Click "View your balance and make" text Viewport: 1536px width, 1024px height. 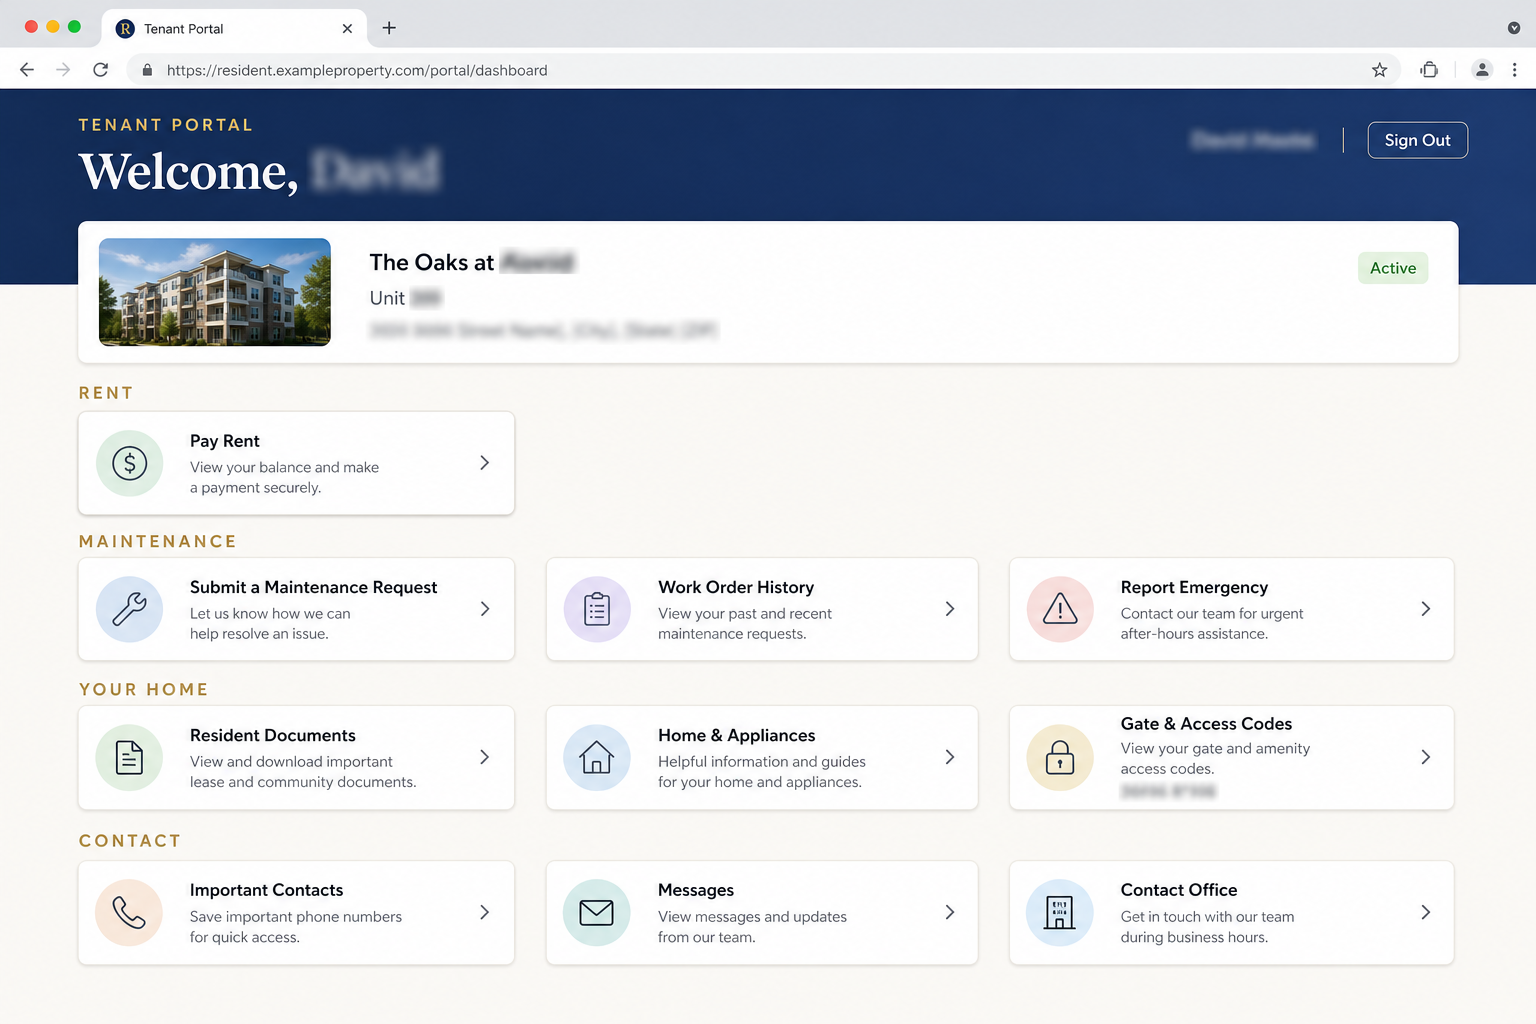click(x=285, y=467)
